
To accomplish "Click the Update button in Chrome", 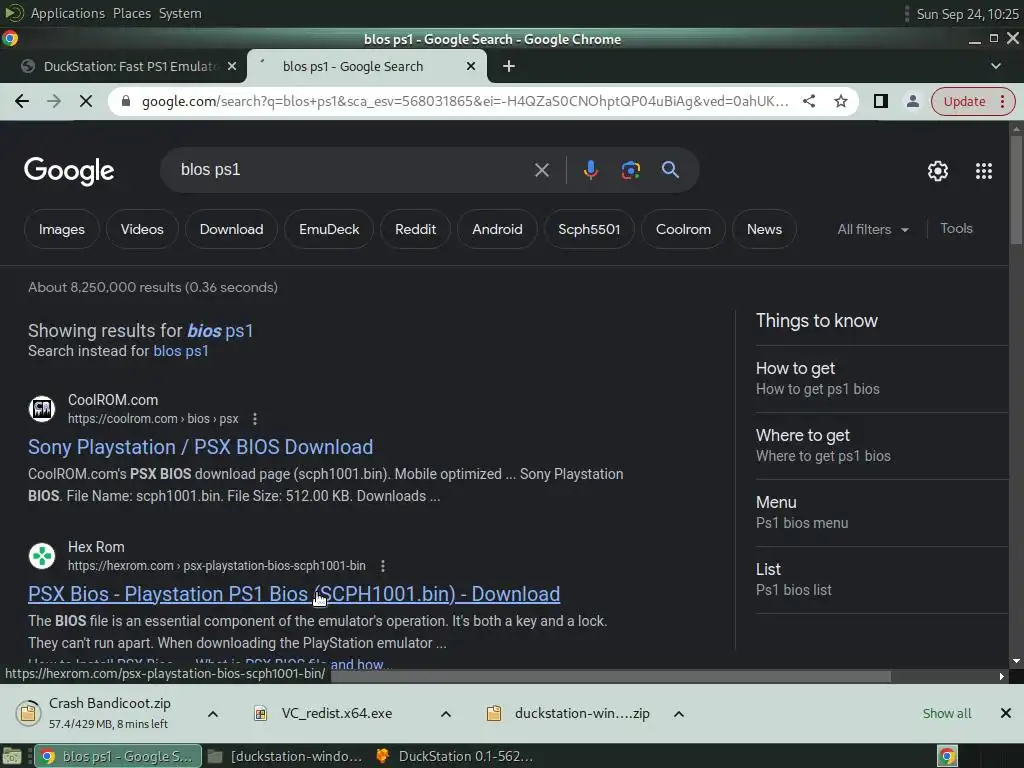I will (972, 101).
